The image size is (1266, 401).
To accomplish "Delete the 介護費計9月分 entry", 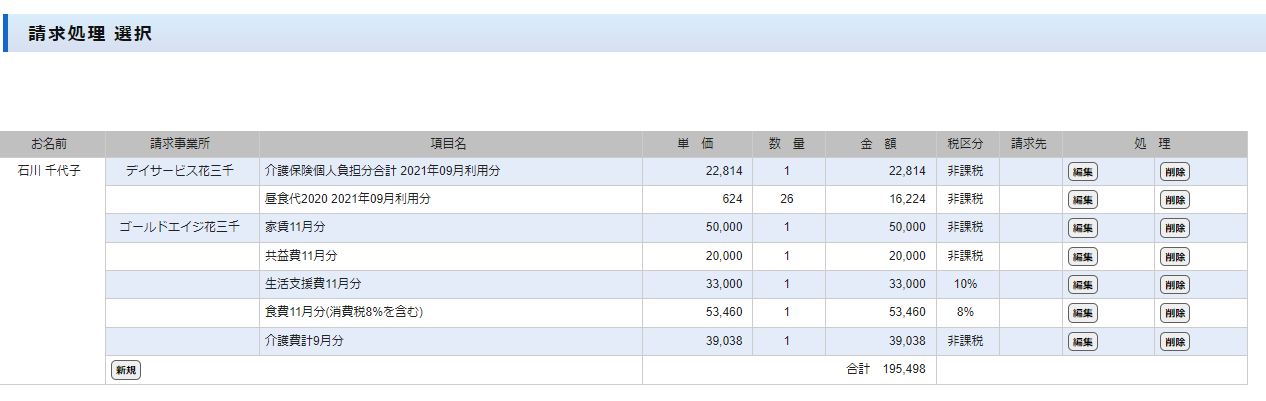I will pos(1174,342).
